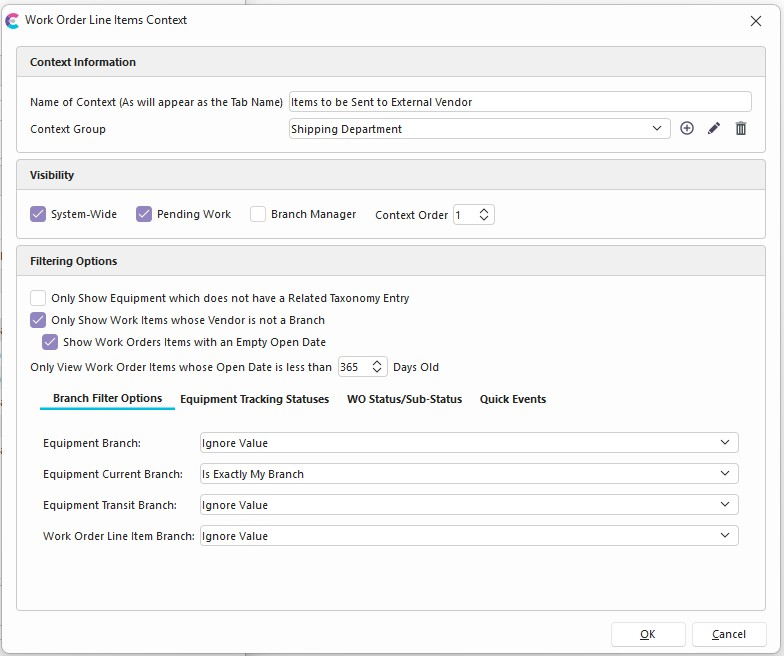Enable the Branch Manager checkbox
The width and height of the screenshot is (784, 656).
[x=258, y=214]
